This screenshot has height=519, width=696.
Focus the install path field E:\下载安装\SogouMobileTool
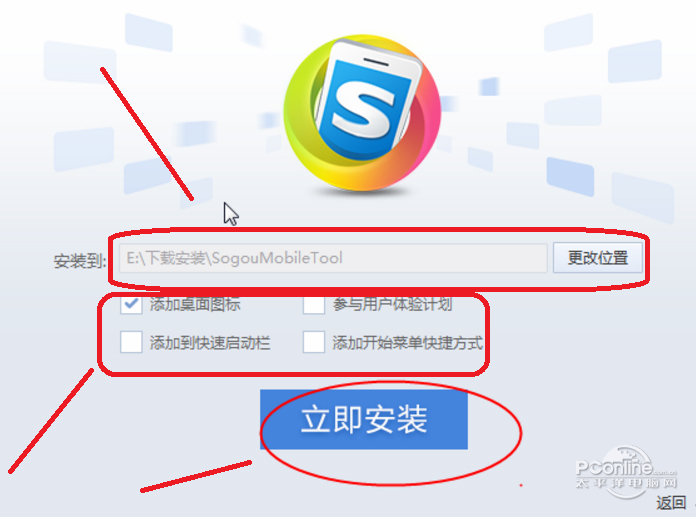[x=333, y=258]
